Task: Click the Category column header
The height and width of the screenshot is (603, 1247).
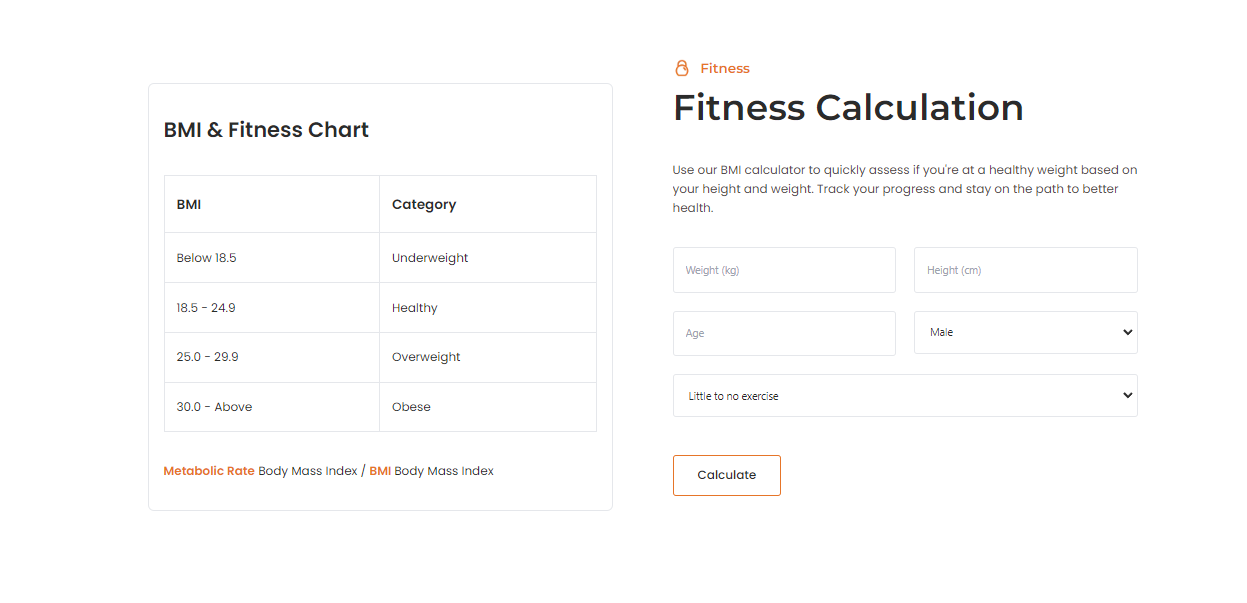Action: (x=424, y=205)
